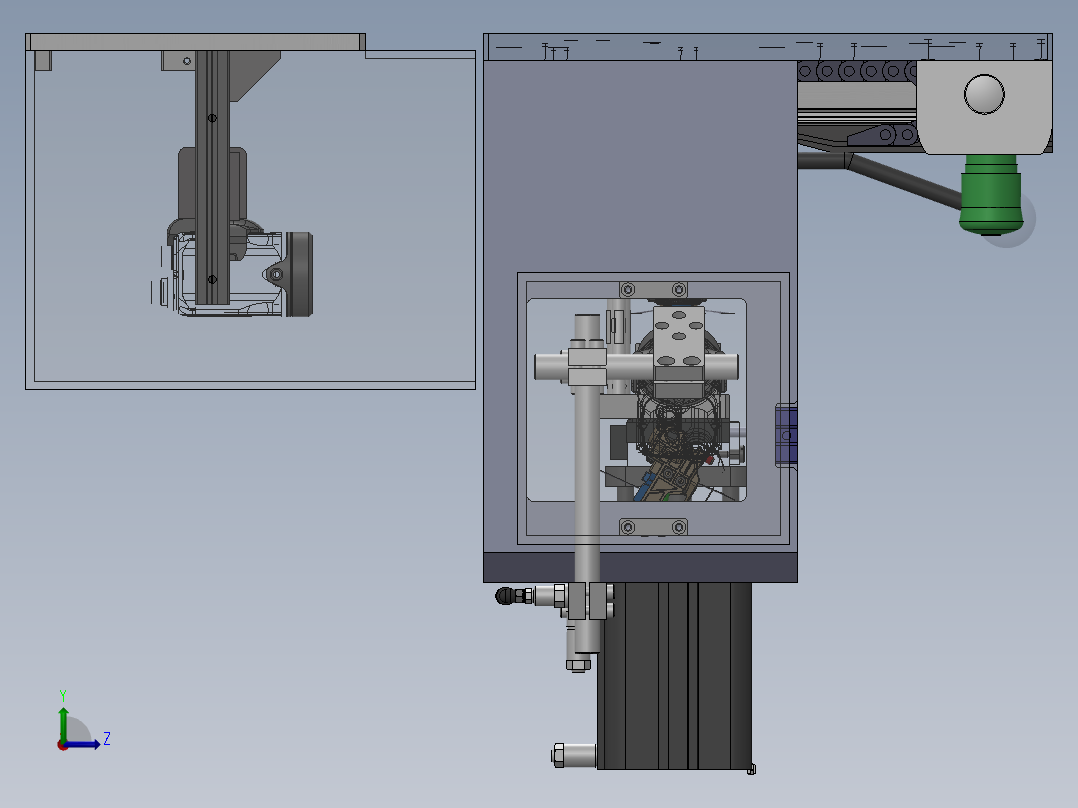Select the green cylindrical knob at upper right
1078x808 pixels.
click(989, 195)
